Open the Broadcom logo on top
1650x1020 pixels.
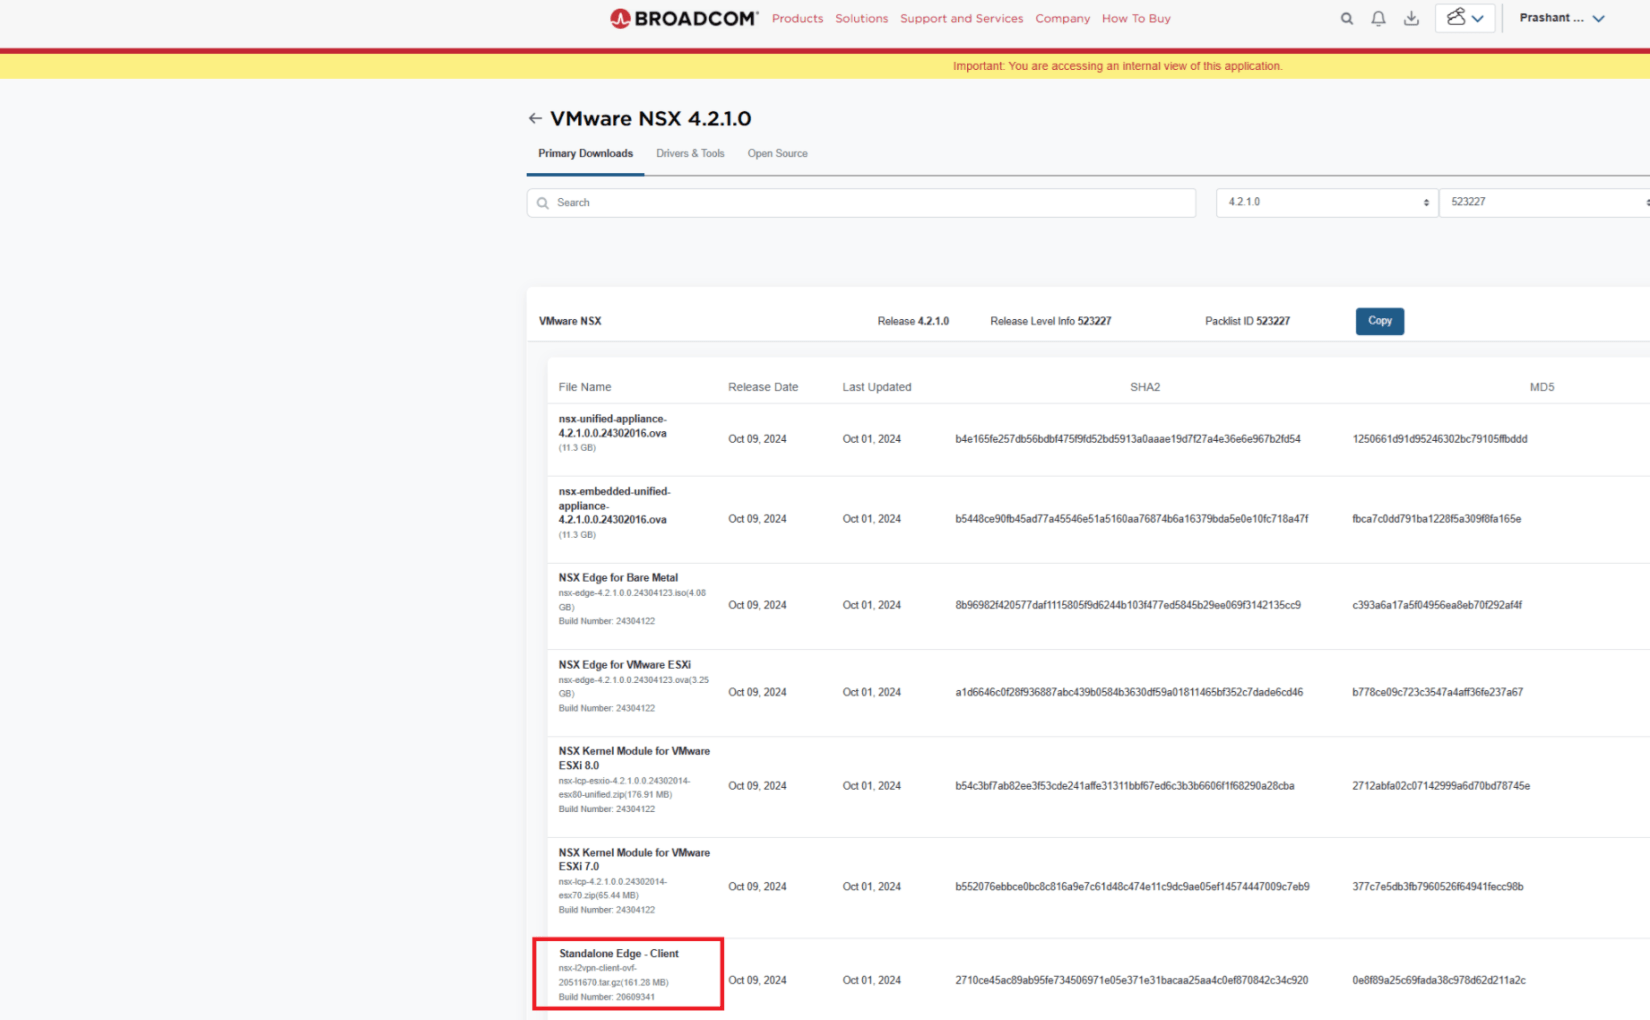tap(683, 17)
